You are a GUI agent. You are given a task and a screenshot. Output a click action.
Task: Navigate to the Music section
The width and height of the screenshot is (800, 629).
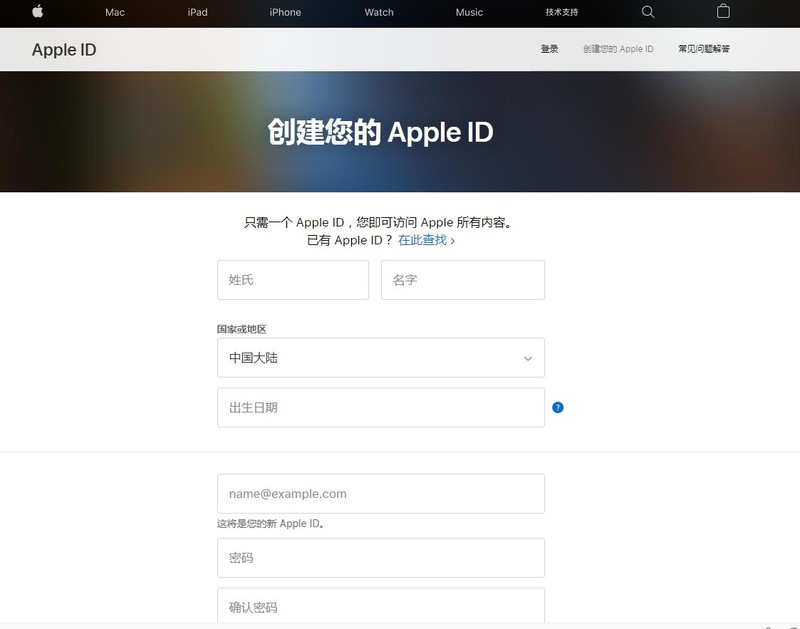[469, 12]
